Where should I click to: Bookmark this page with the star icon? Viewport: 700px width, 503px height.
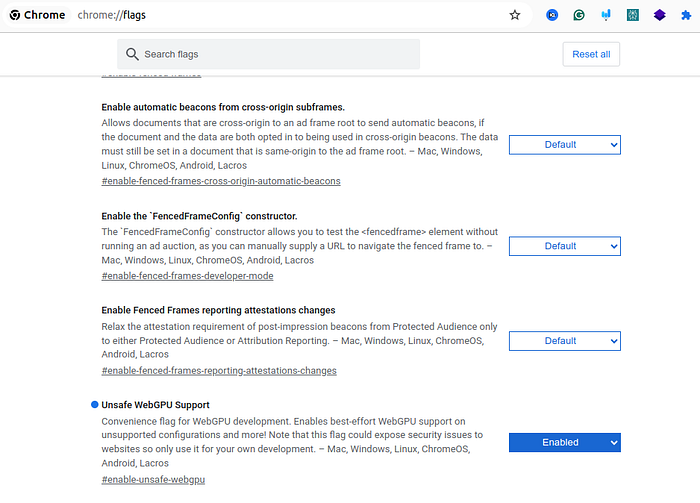pyautogui.click(x=515, y=15)
